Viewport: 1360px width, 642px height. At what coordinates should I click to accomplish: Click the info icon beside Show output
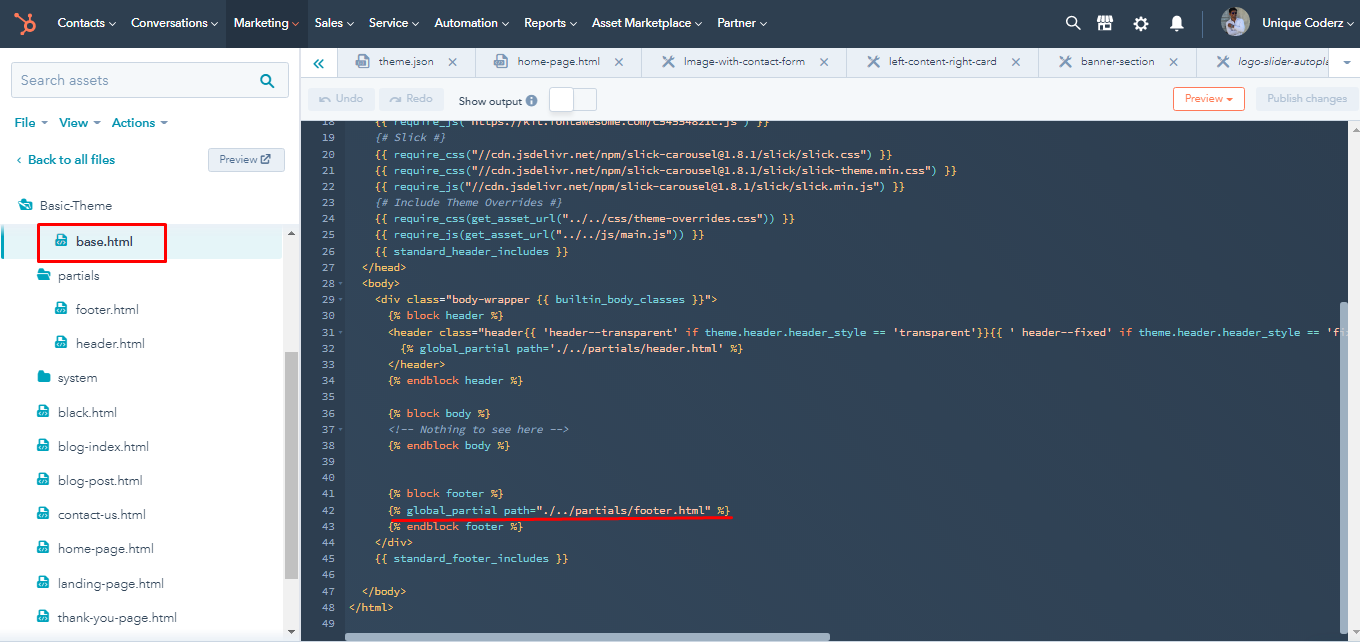tap(532, 101)
